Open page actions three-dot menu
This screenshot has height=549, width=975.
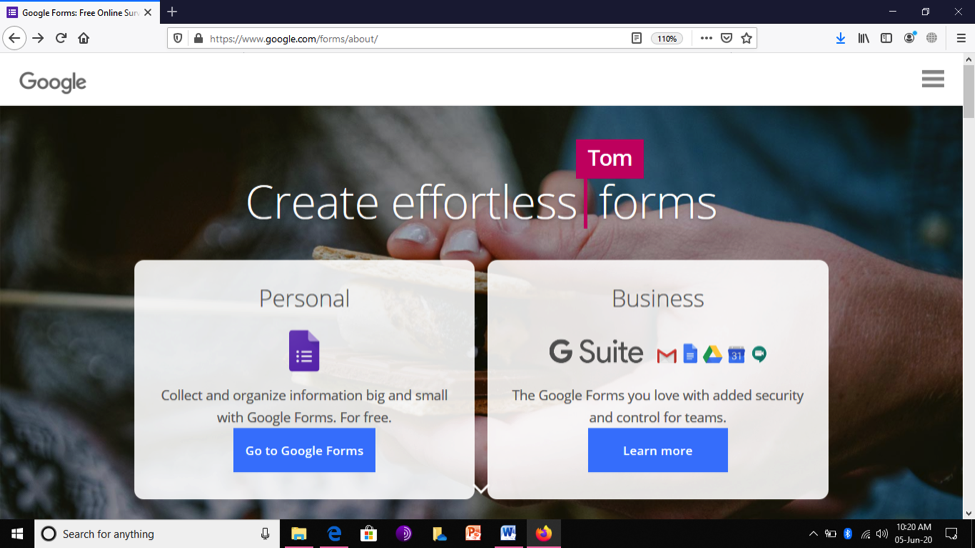coord(706,38)
